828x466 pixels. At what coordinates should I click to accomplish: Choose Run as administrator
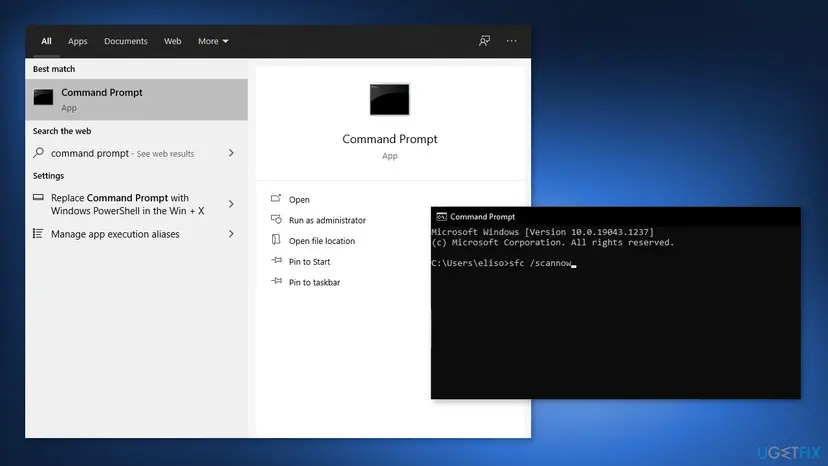pos(327,220)
